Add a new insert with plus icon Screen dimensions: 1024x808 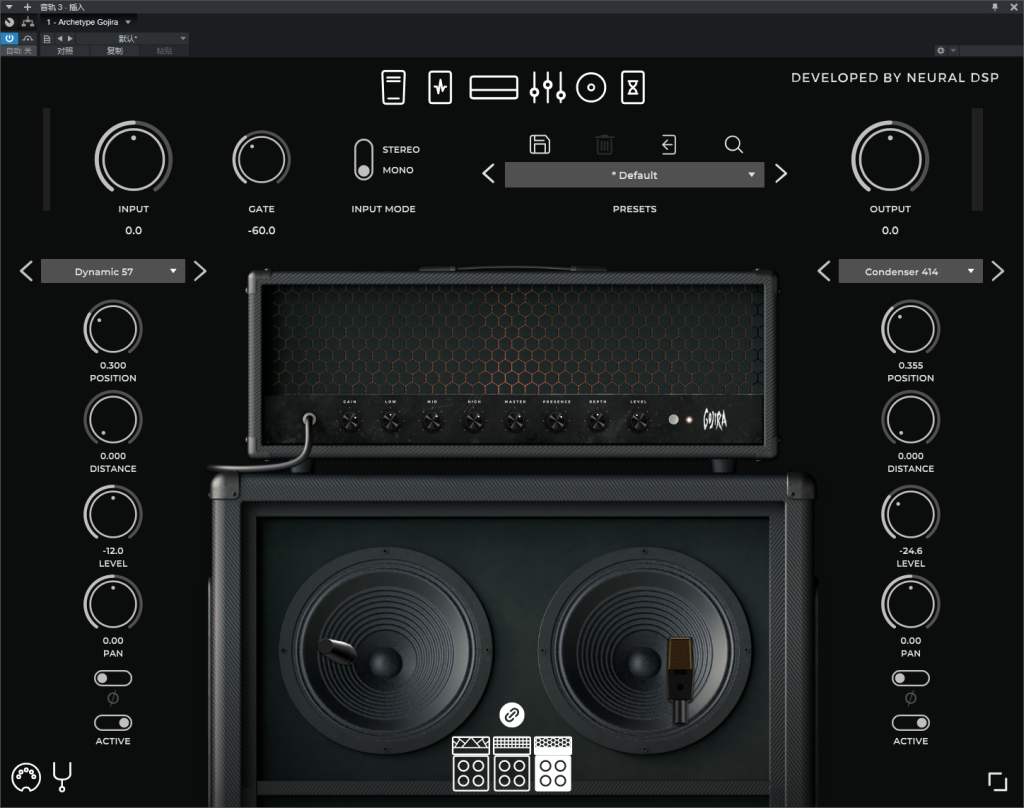click(x=27, y=7)
